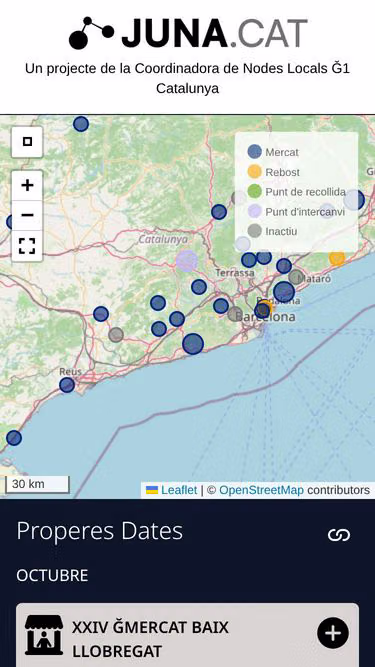Image resolution: width=375 pixels, height=667 pixels.
Task: Expand XXIV ĞMercat Baix Llobregat details
Action: pos(333,633)
